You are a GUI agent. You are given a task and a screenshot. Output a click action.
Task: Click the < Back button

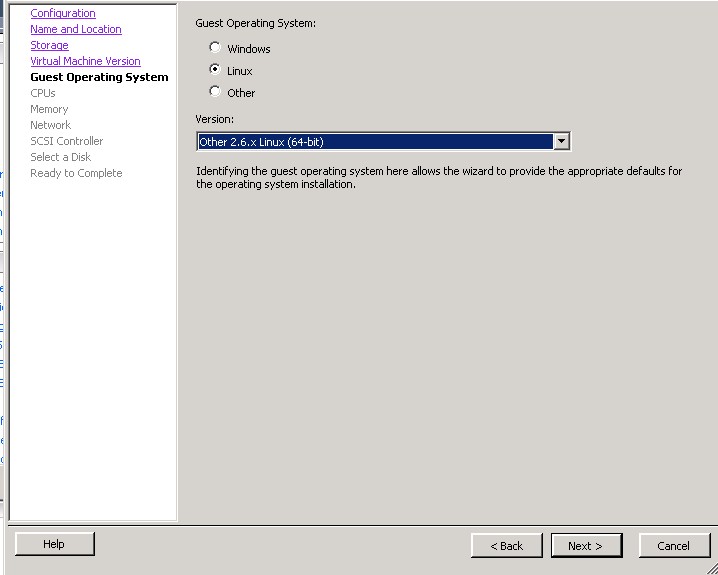(506, 545)
